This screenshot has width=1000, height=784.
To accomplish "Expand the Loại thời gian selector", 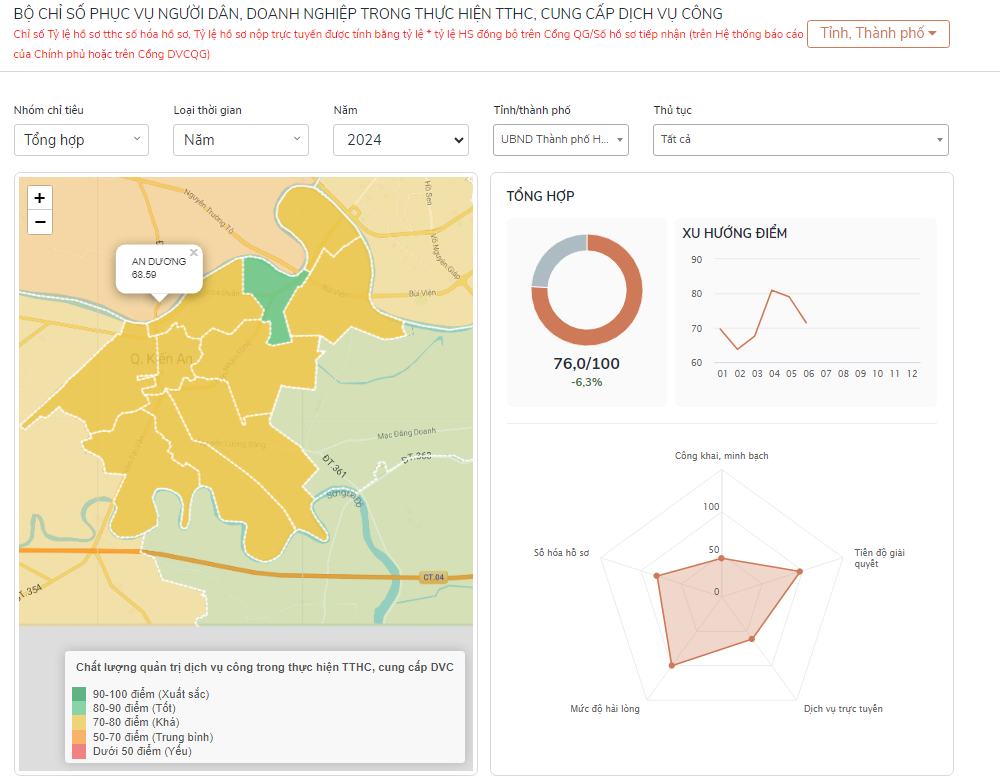I will [241, 140].
